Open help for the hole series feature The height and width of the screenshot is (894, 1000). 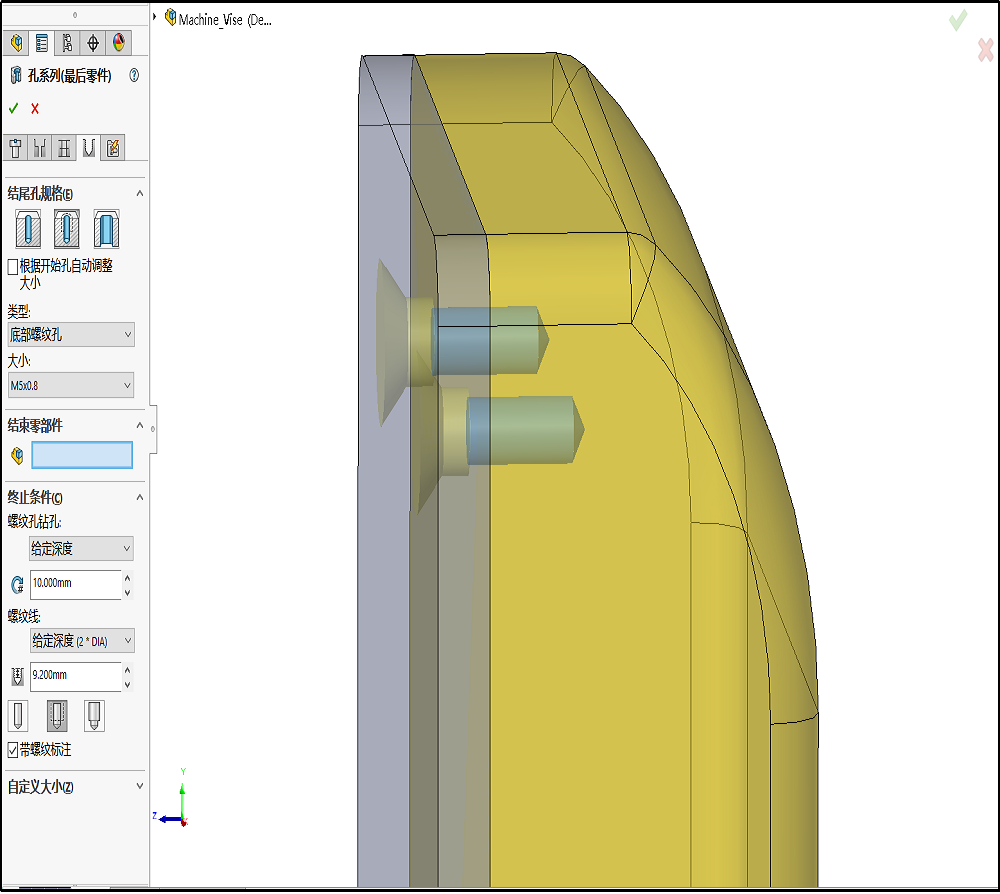134,76
